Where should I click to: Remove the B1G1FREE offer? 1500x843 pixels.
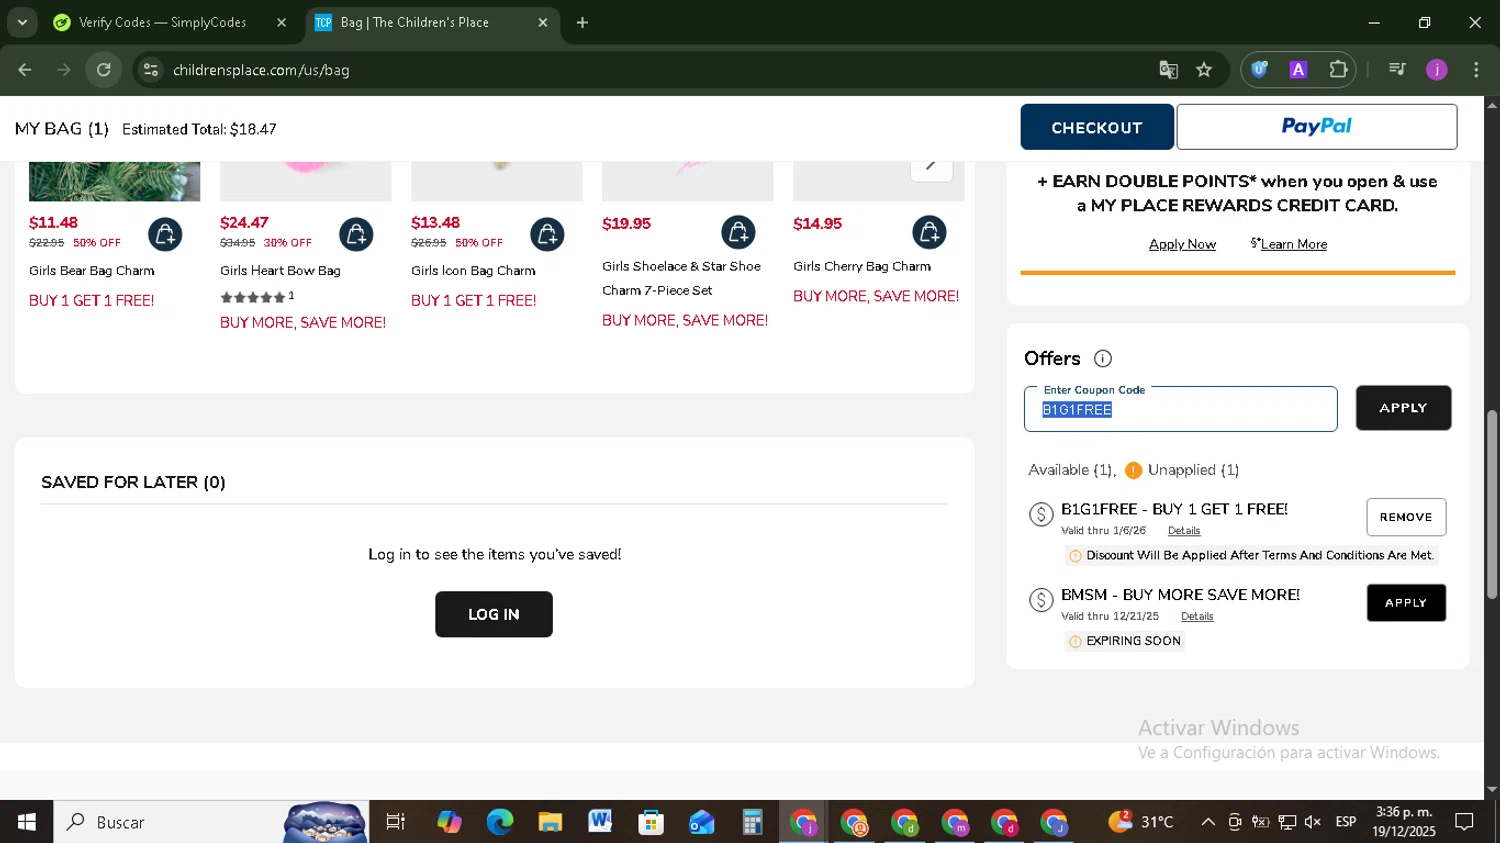point(1406,517)
